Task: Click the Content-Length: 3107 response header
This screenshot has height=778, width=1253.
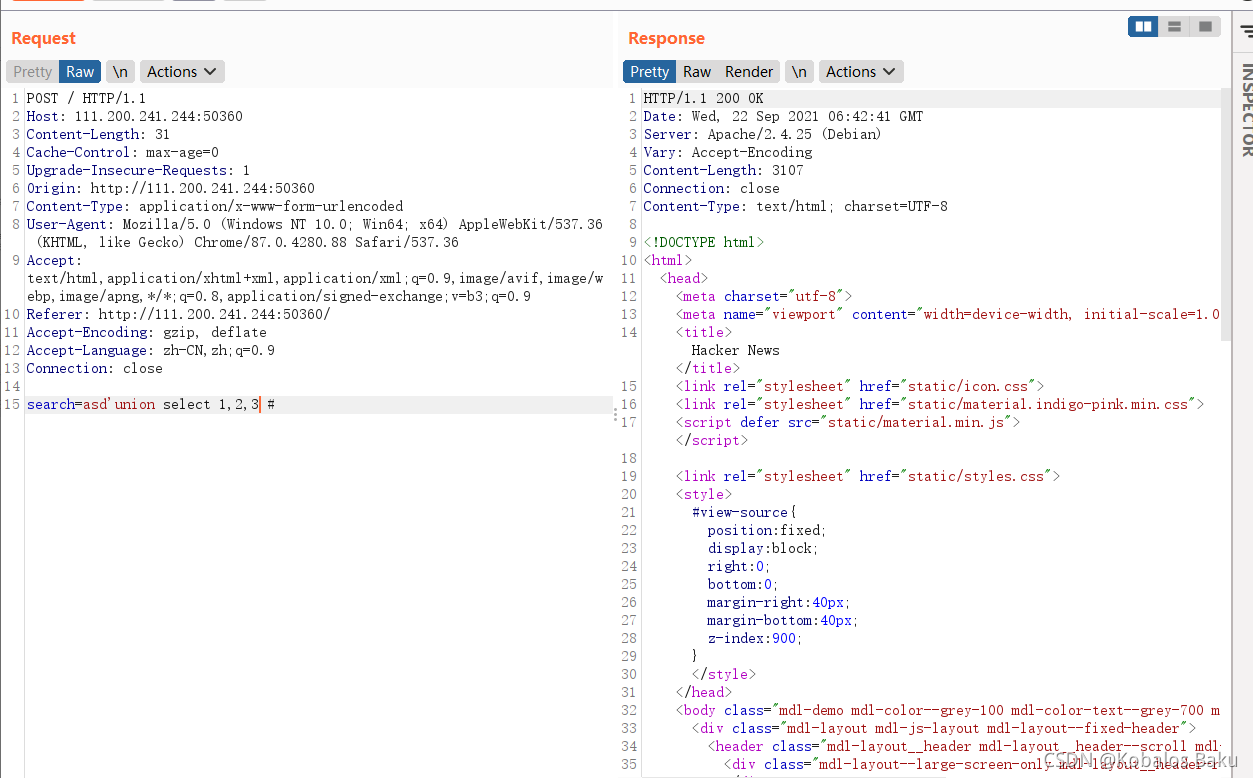Action: 723,170
